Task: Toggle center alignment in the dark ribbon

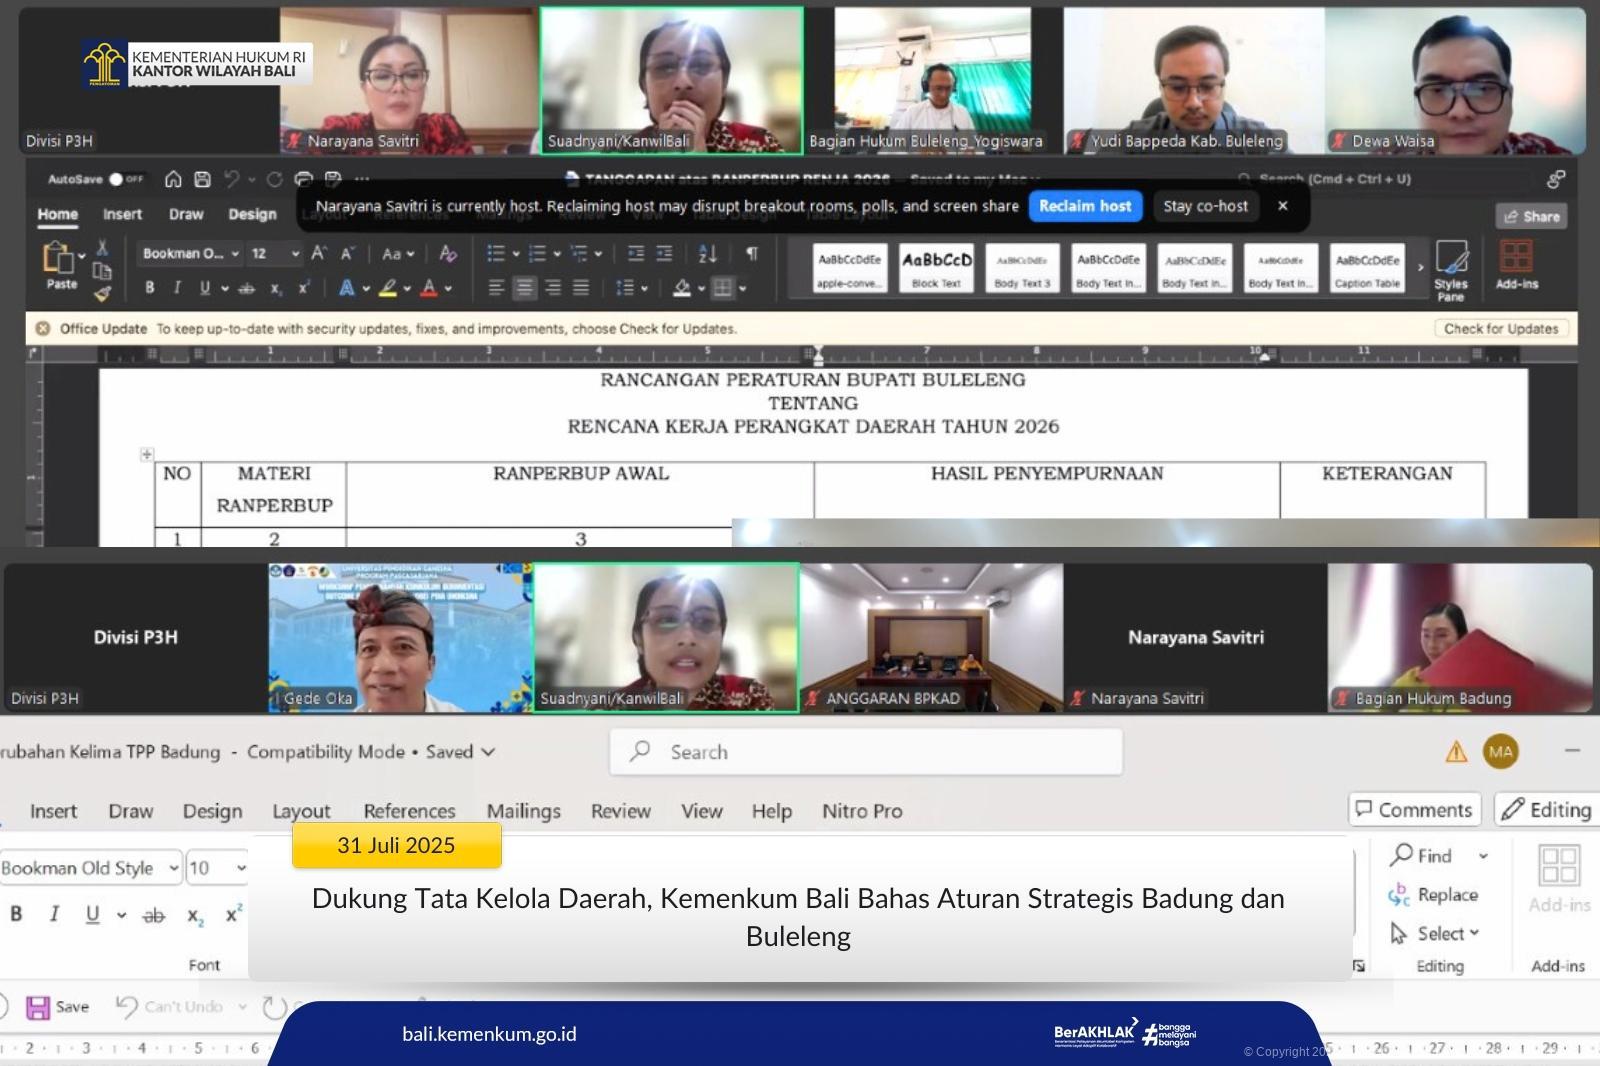Action: [x=524, y=288]
